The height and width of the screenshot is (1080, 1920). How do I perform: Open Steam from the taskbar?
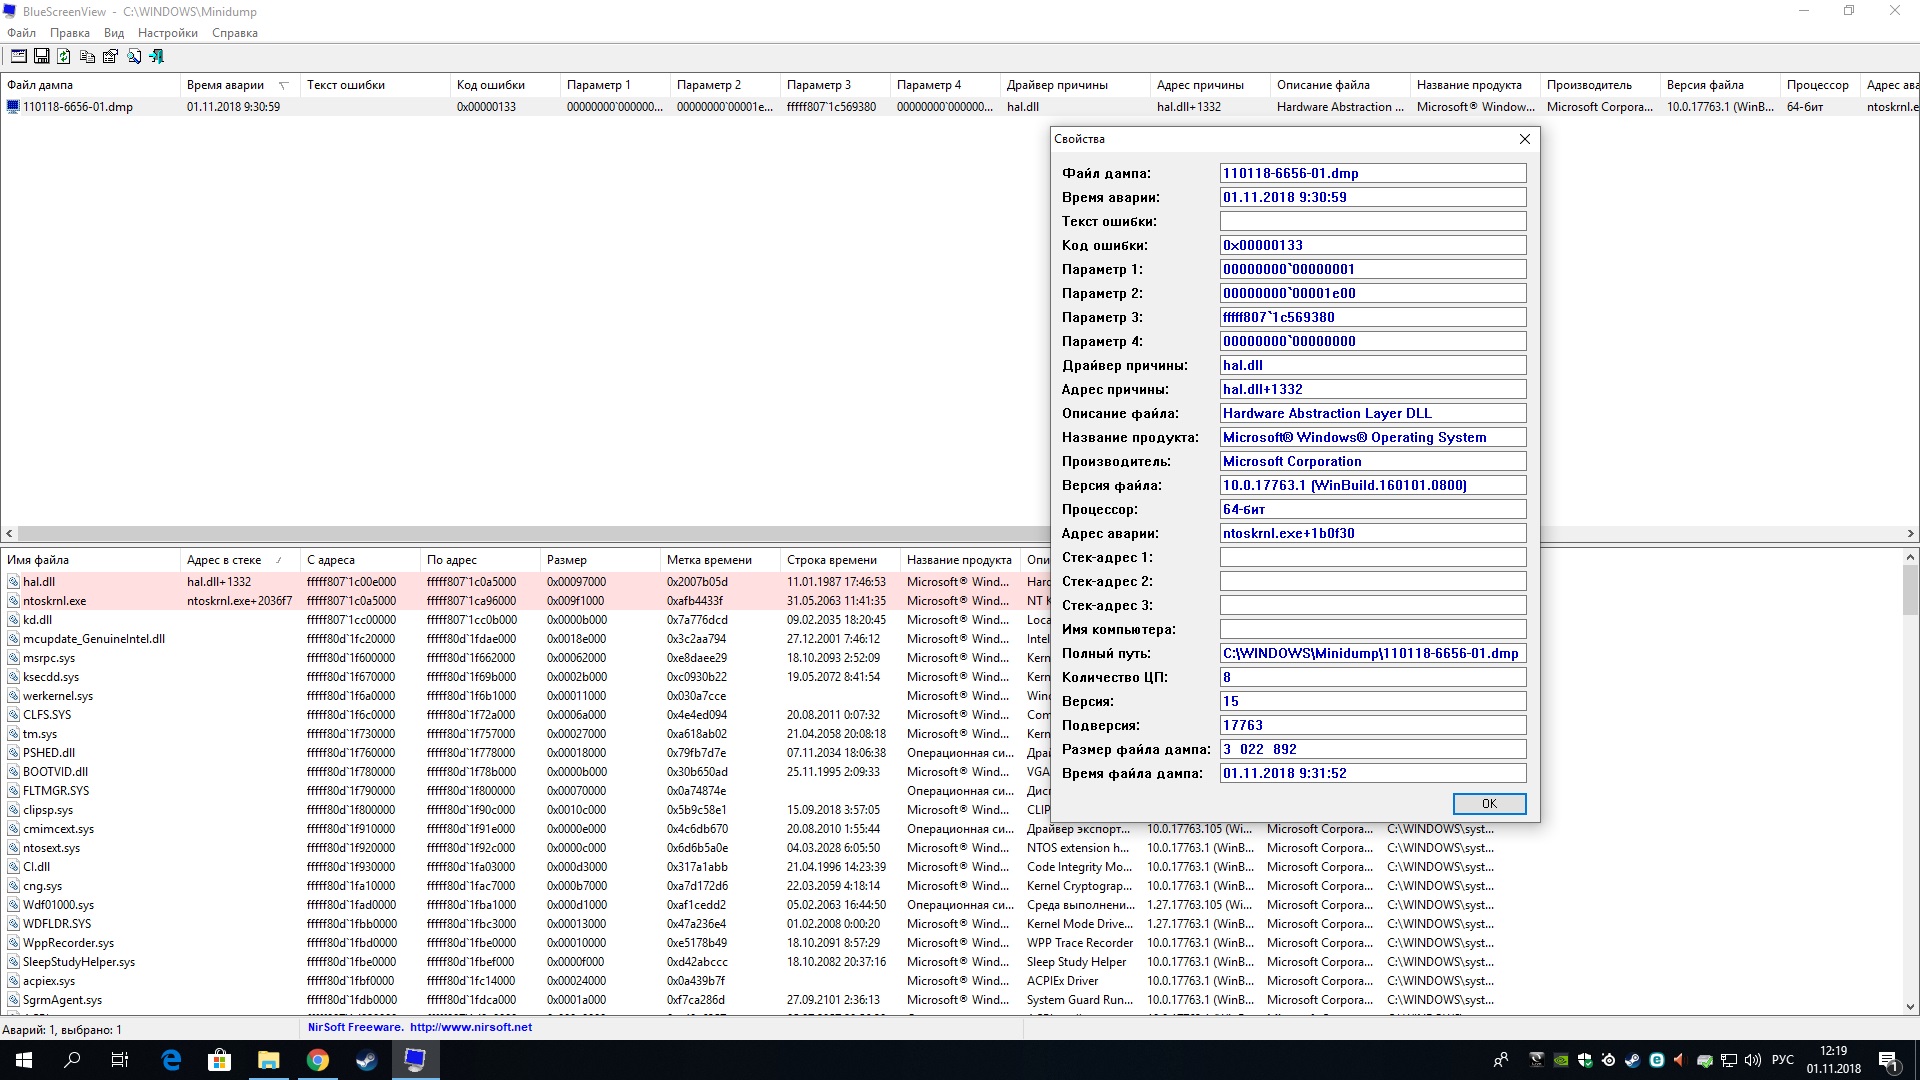[x=366, y=1060]
